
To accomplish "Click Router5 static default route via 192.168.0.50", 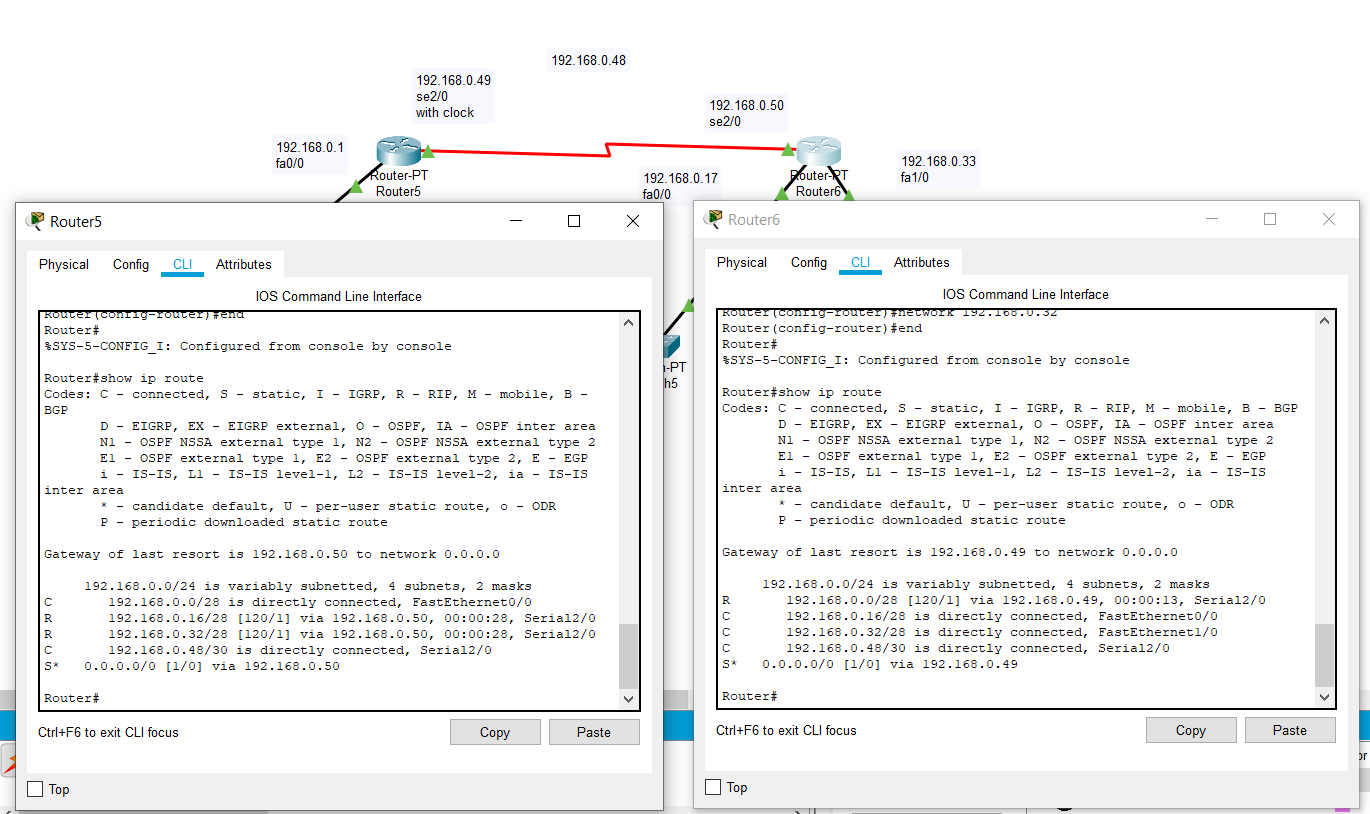I will click(x=192, y=666).
